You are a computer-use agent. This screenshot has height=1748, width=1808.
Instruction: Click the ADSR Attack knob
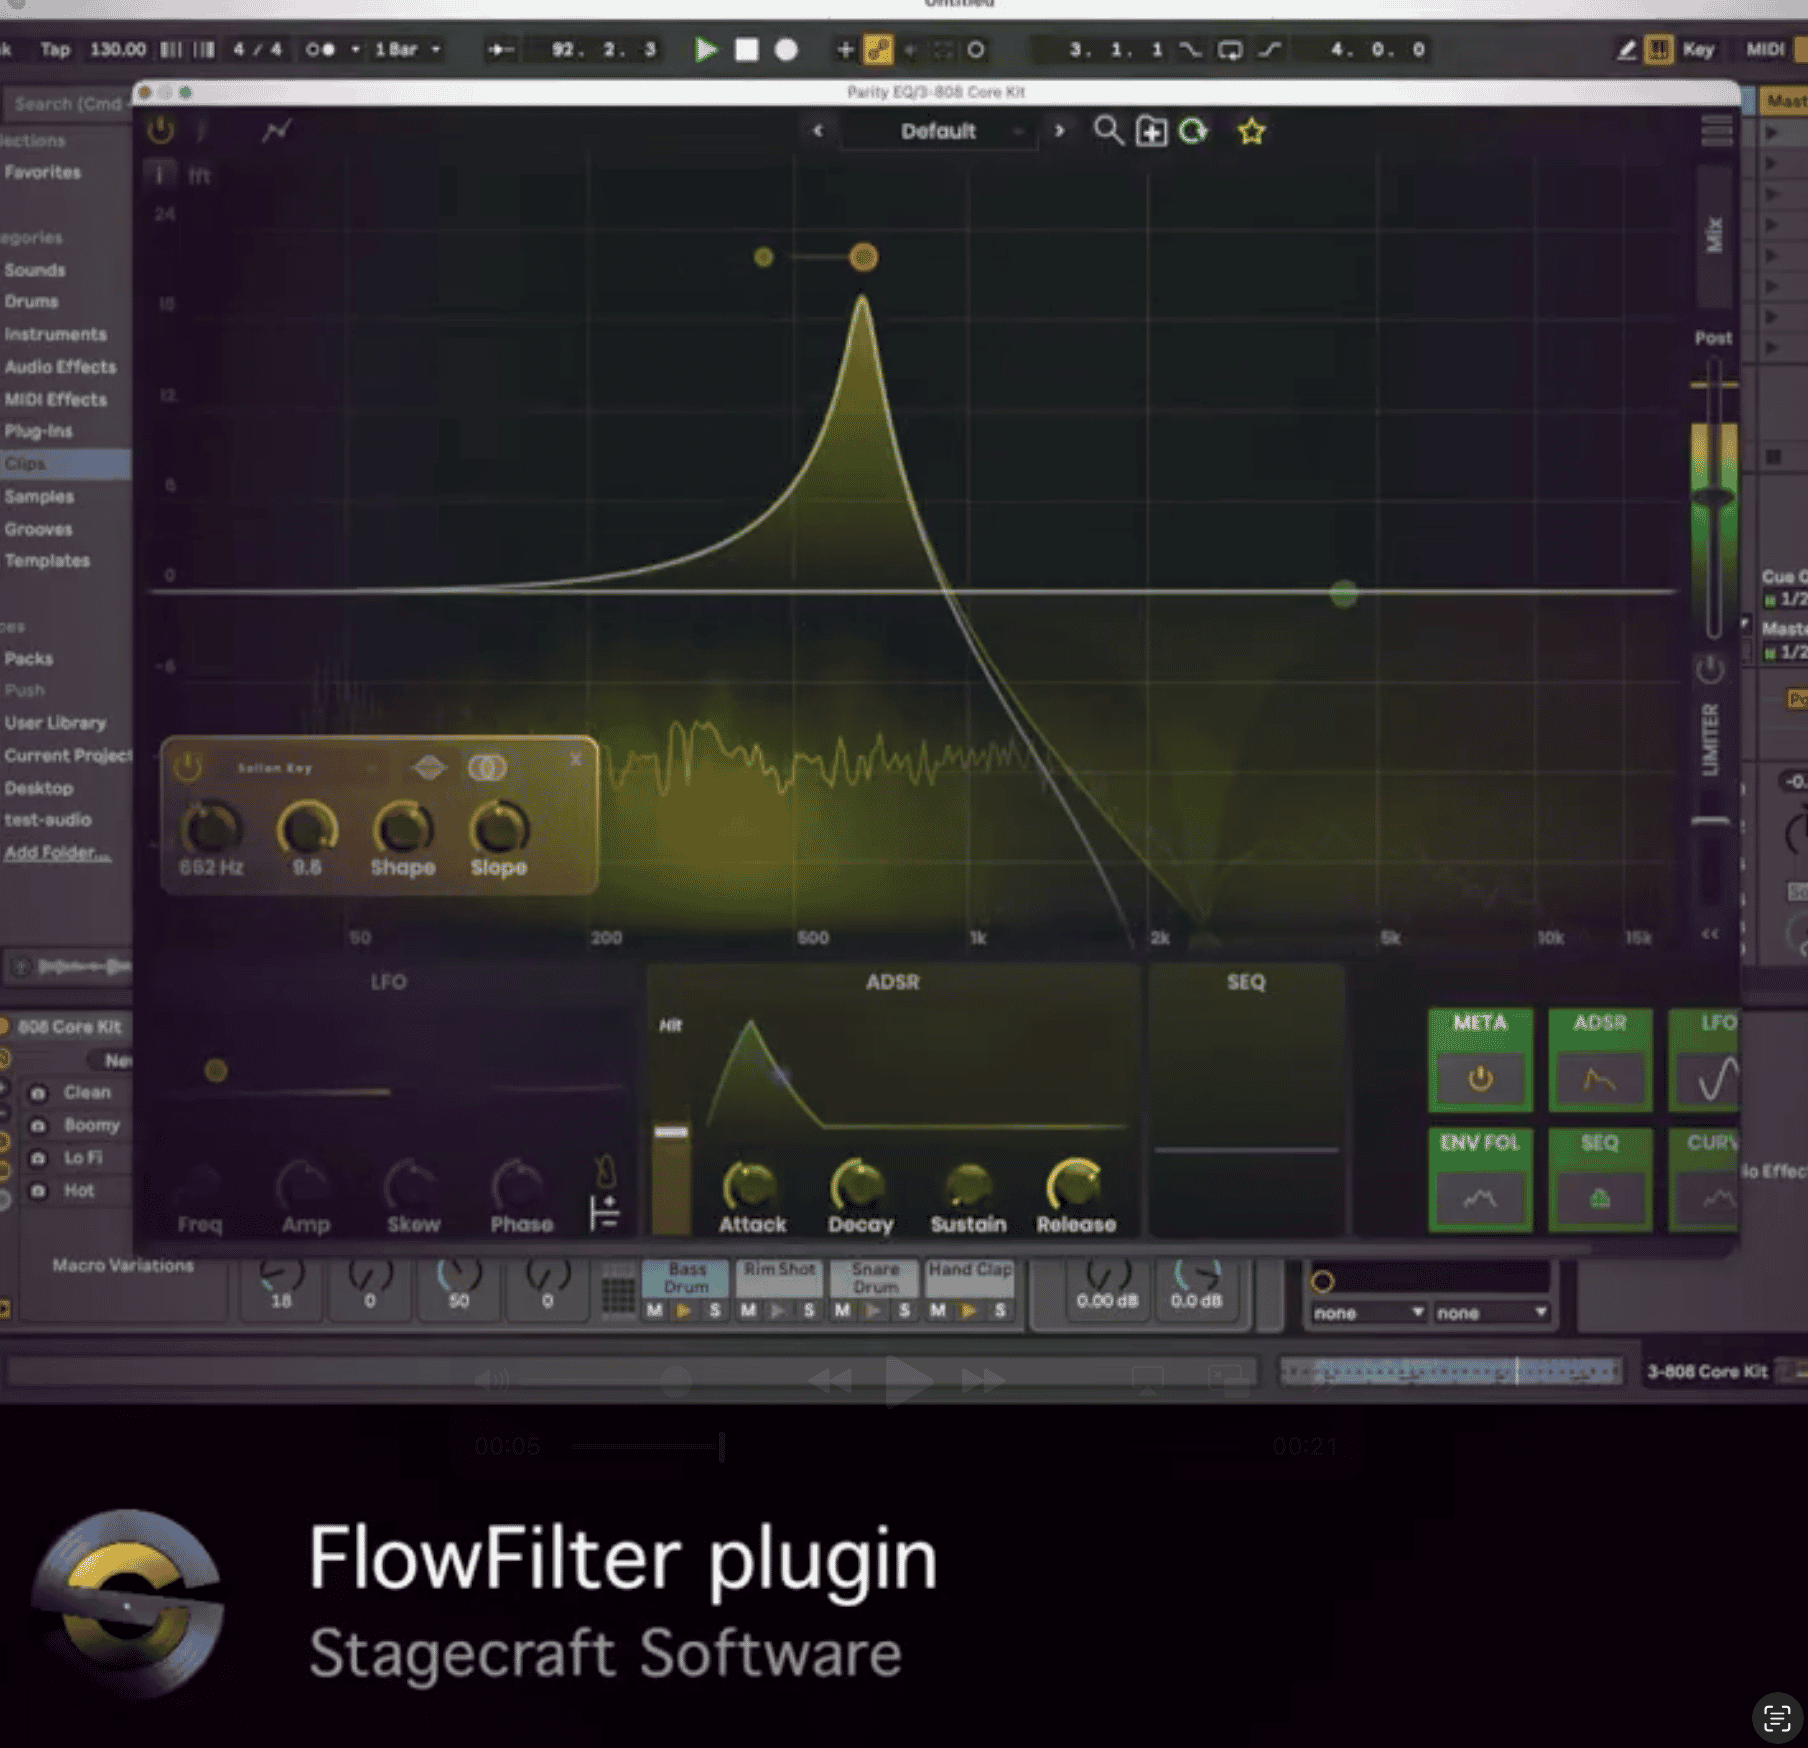pyautogui.click(x=751, y=1186)
